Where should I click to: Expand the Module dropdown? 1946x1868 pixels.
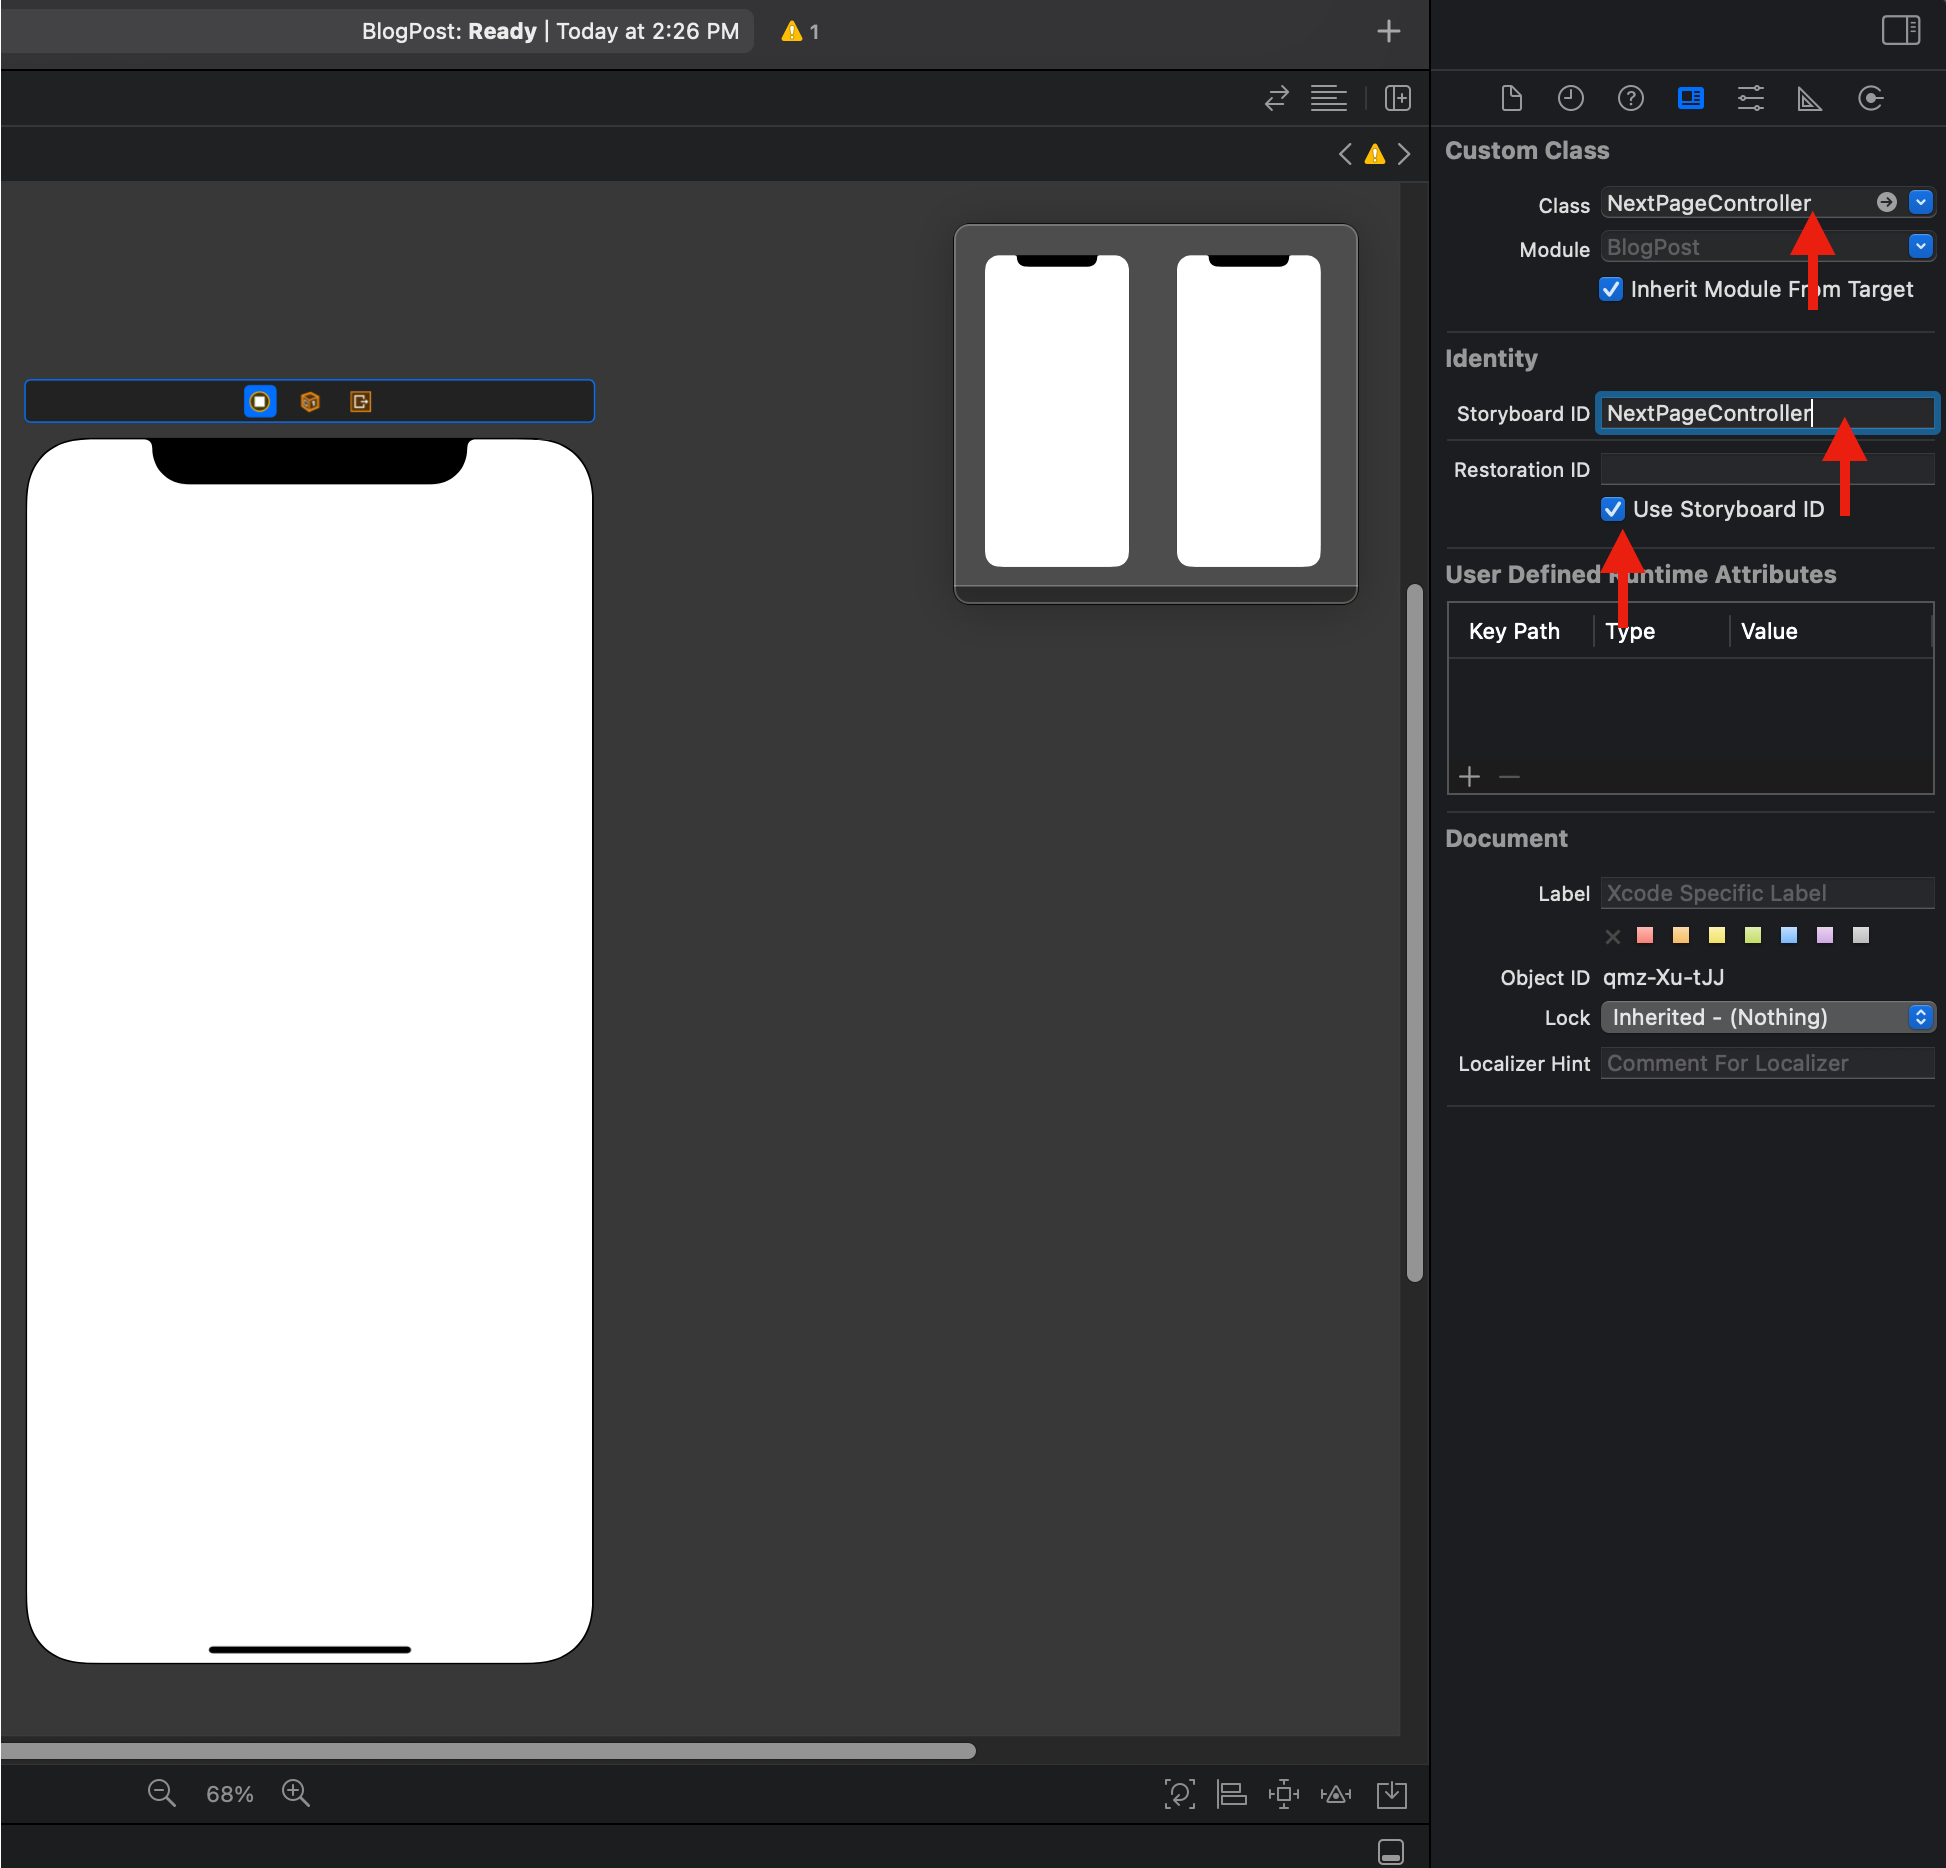(1920, 246)
